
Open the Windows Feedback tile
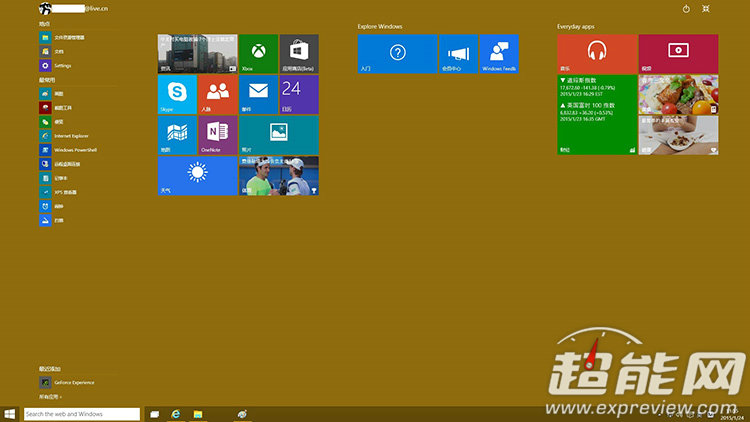[x=499, y=54]
